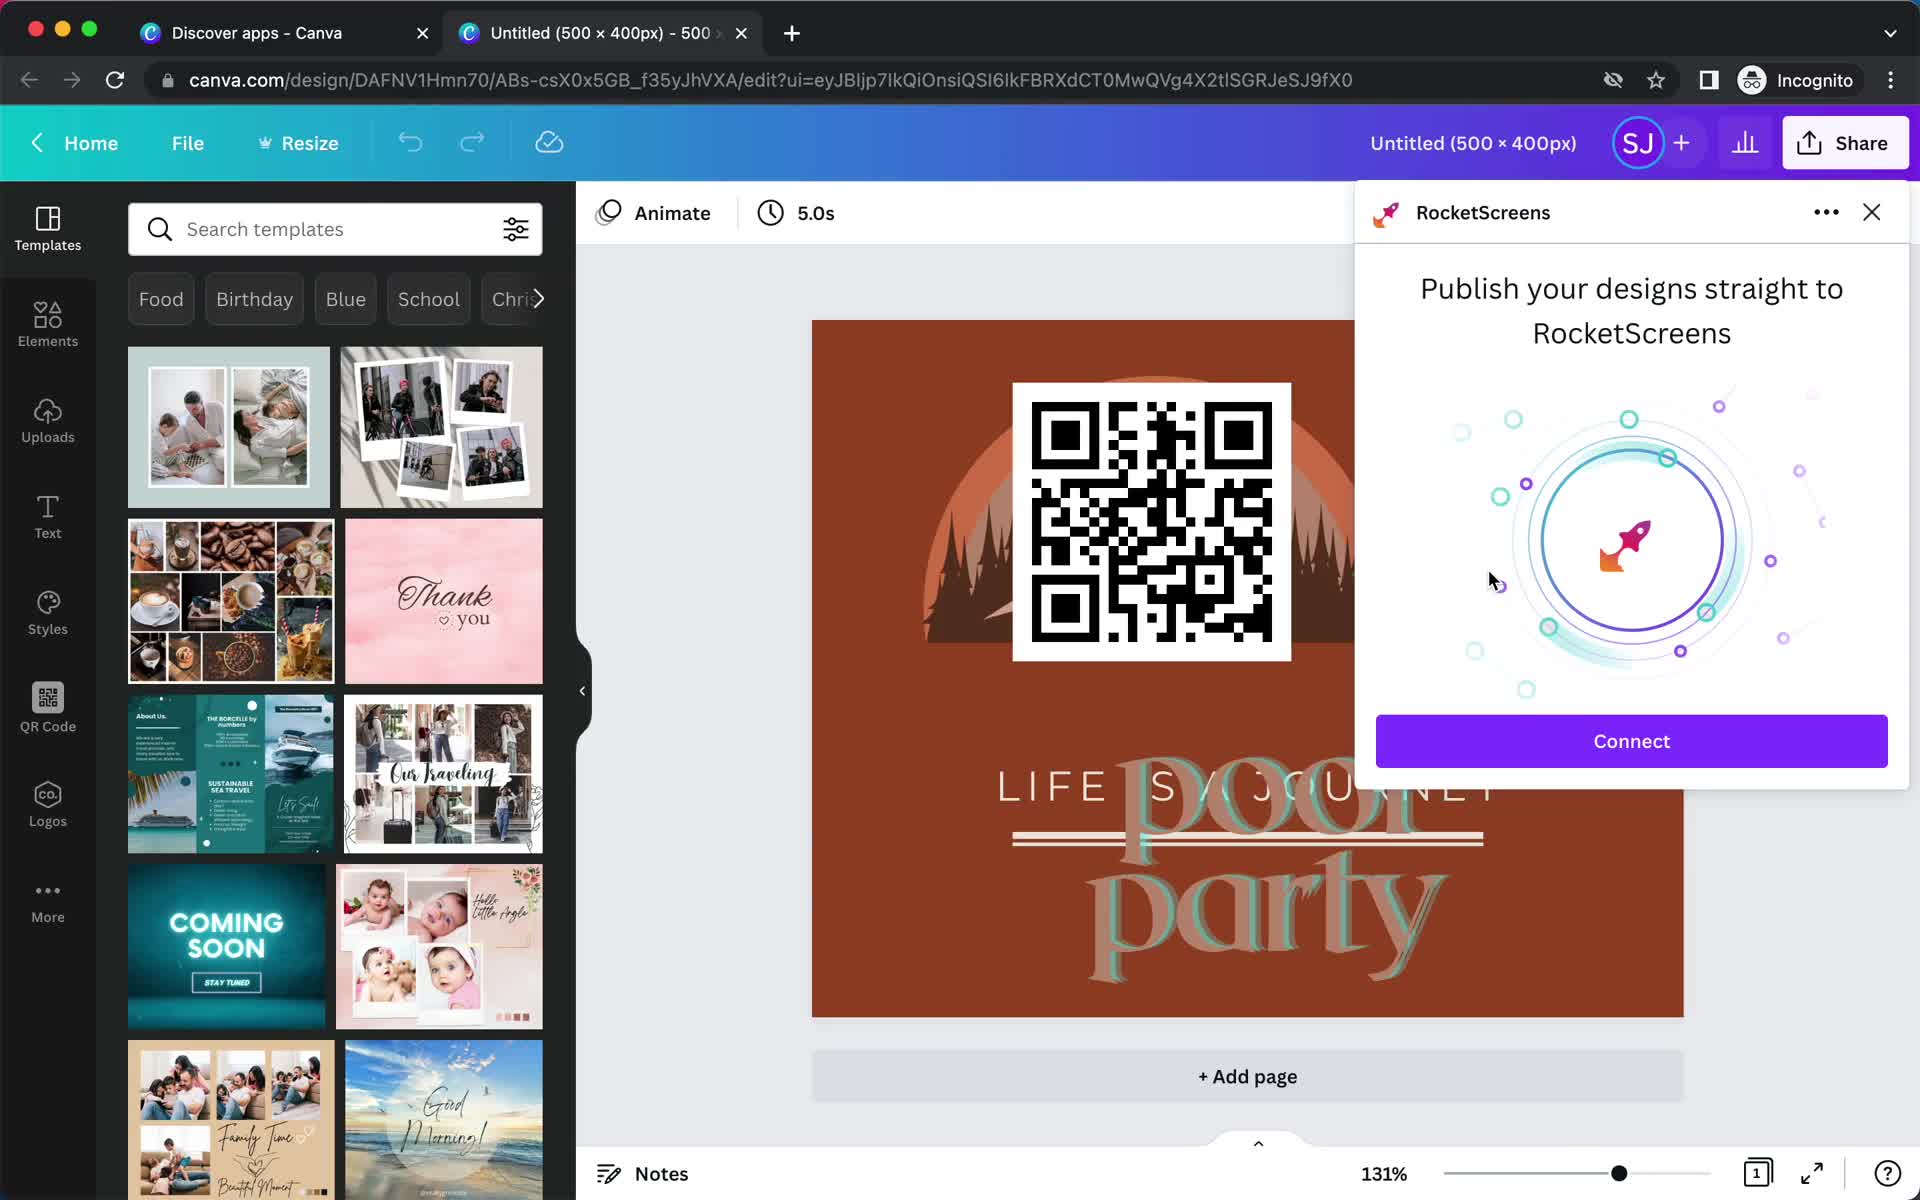Enter fullscreen present mode icon

(1812, 1173)
